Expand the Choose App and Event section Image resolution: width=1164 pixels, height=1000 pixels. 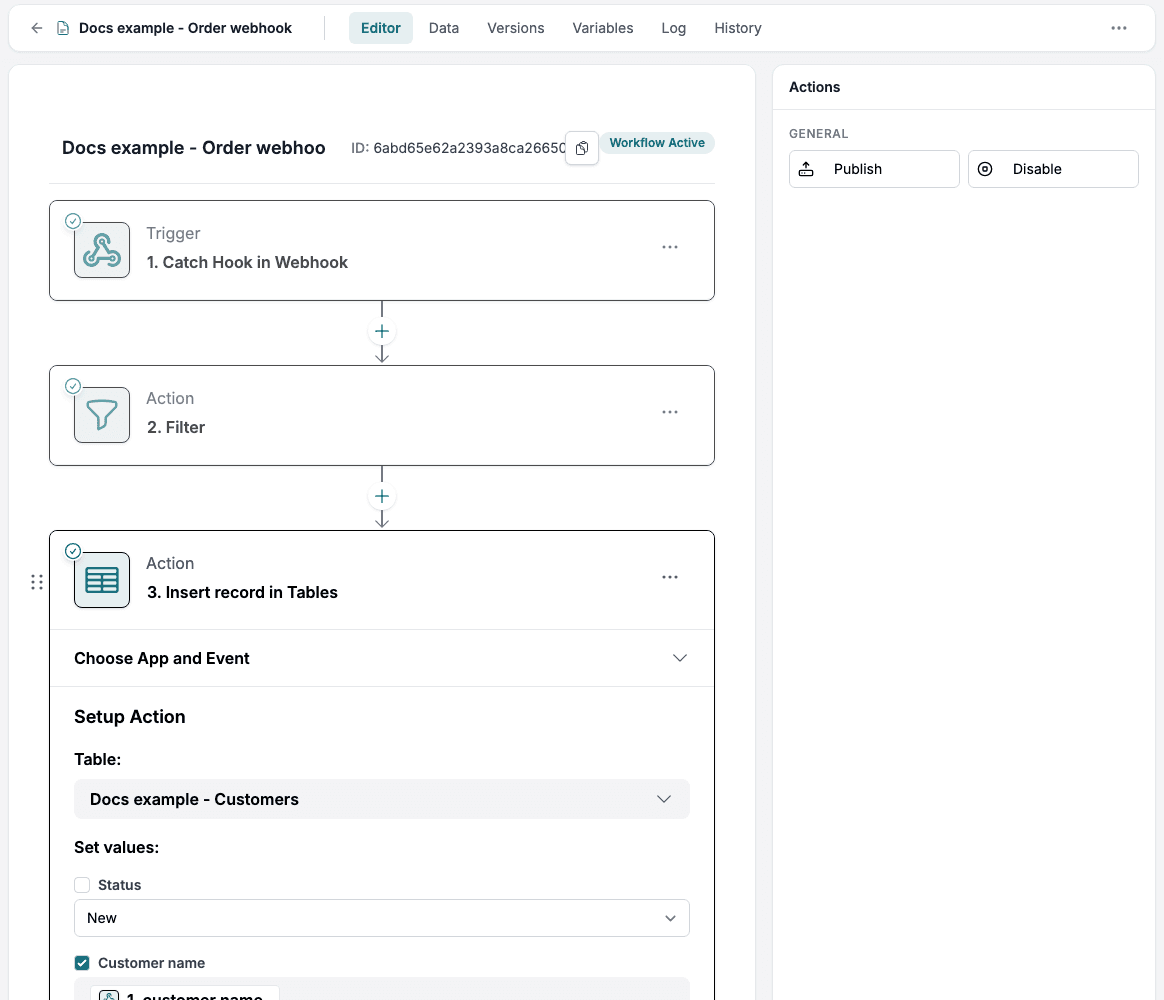[x=382, y=658]
